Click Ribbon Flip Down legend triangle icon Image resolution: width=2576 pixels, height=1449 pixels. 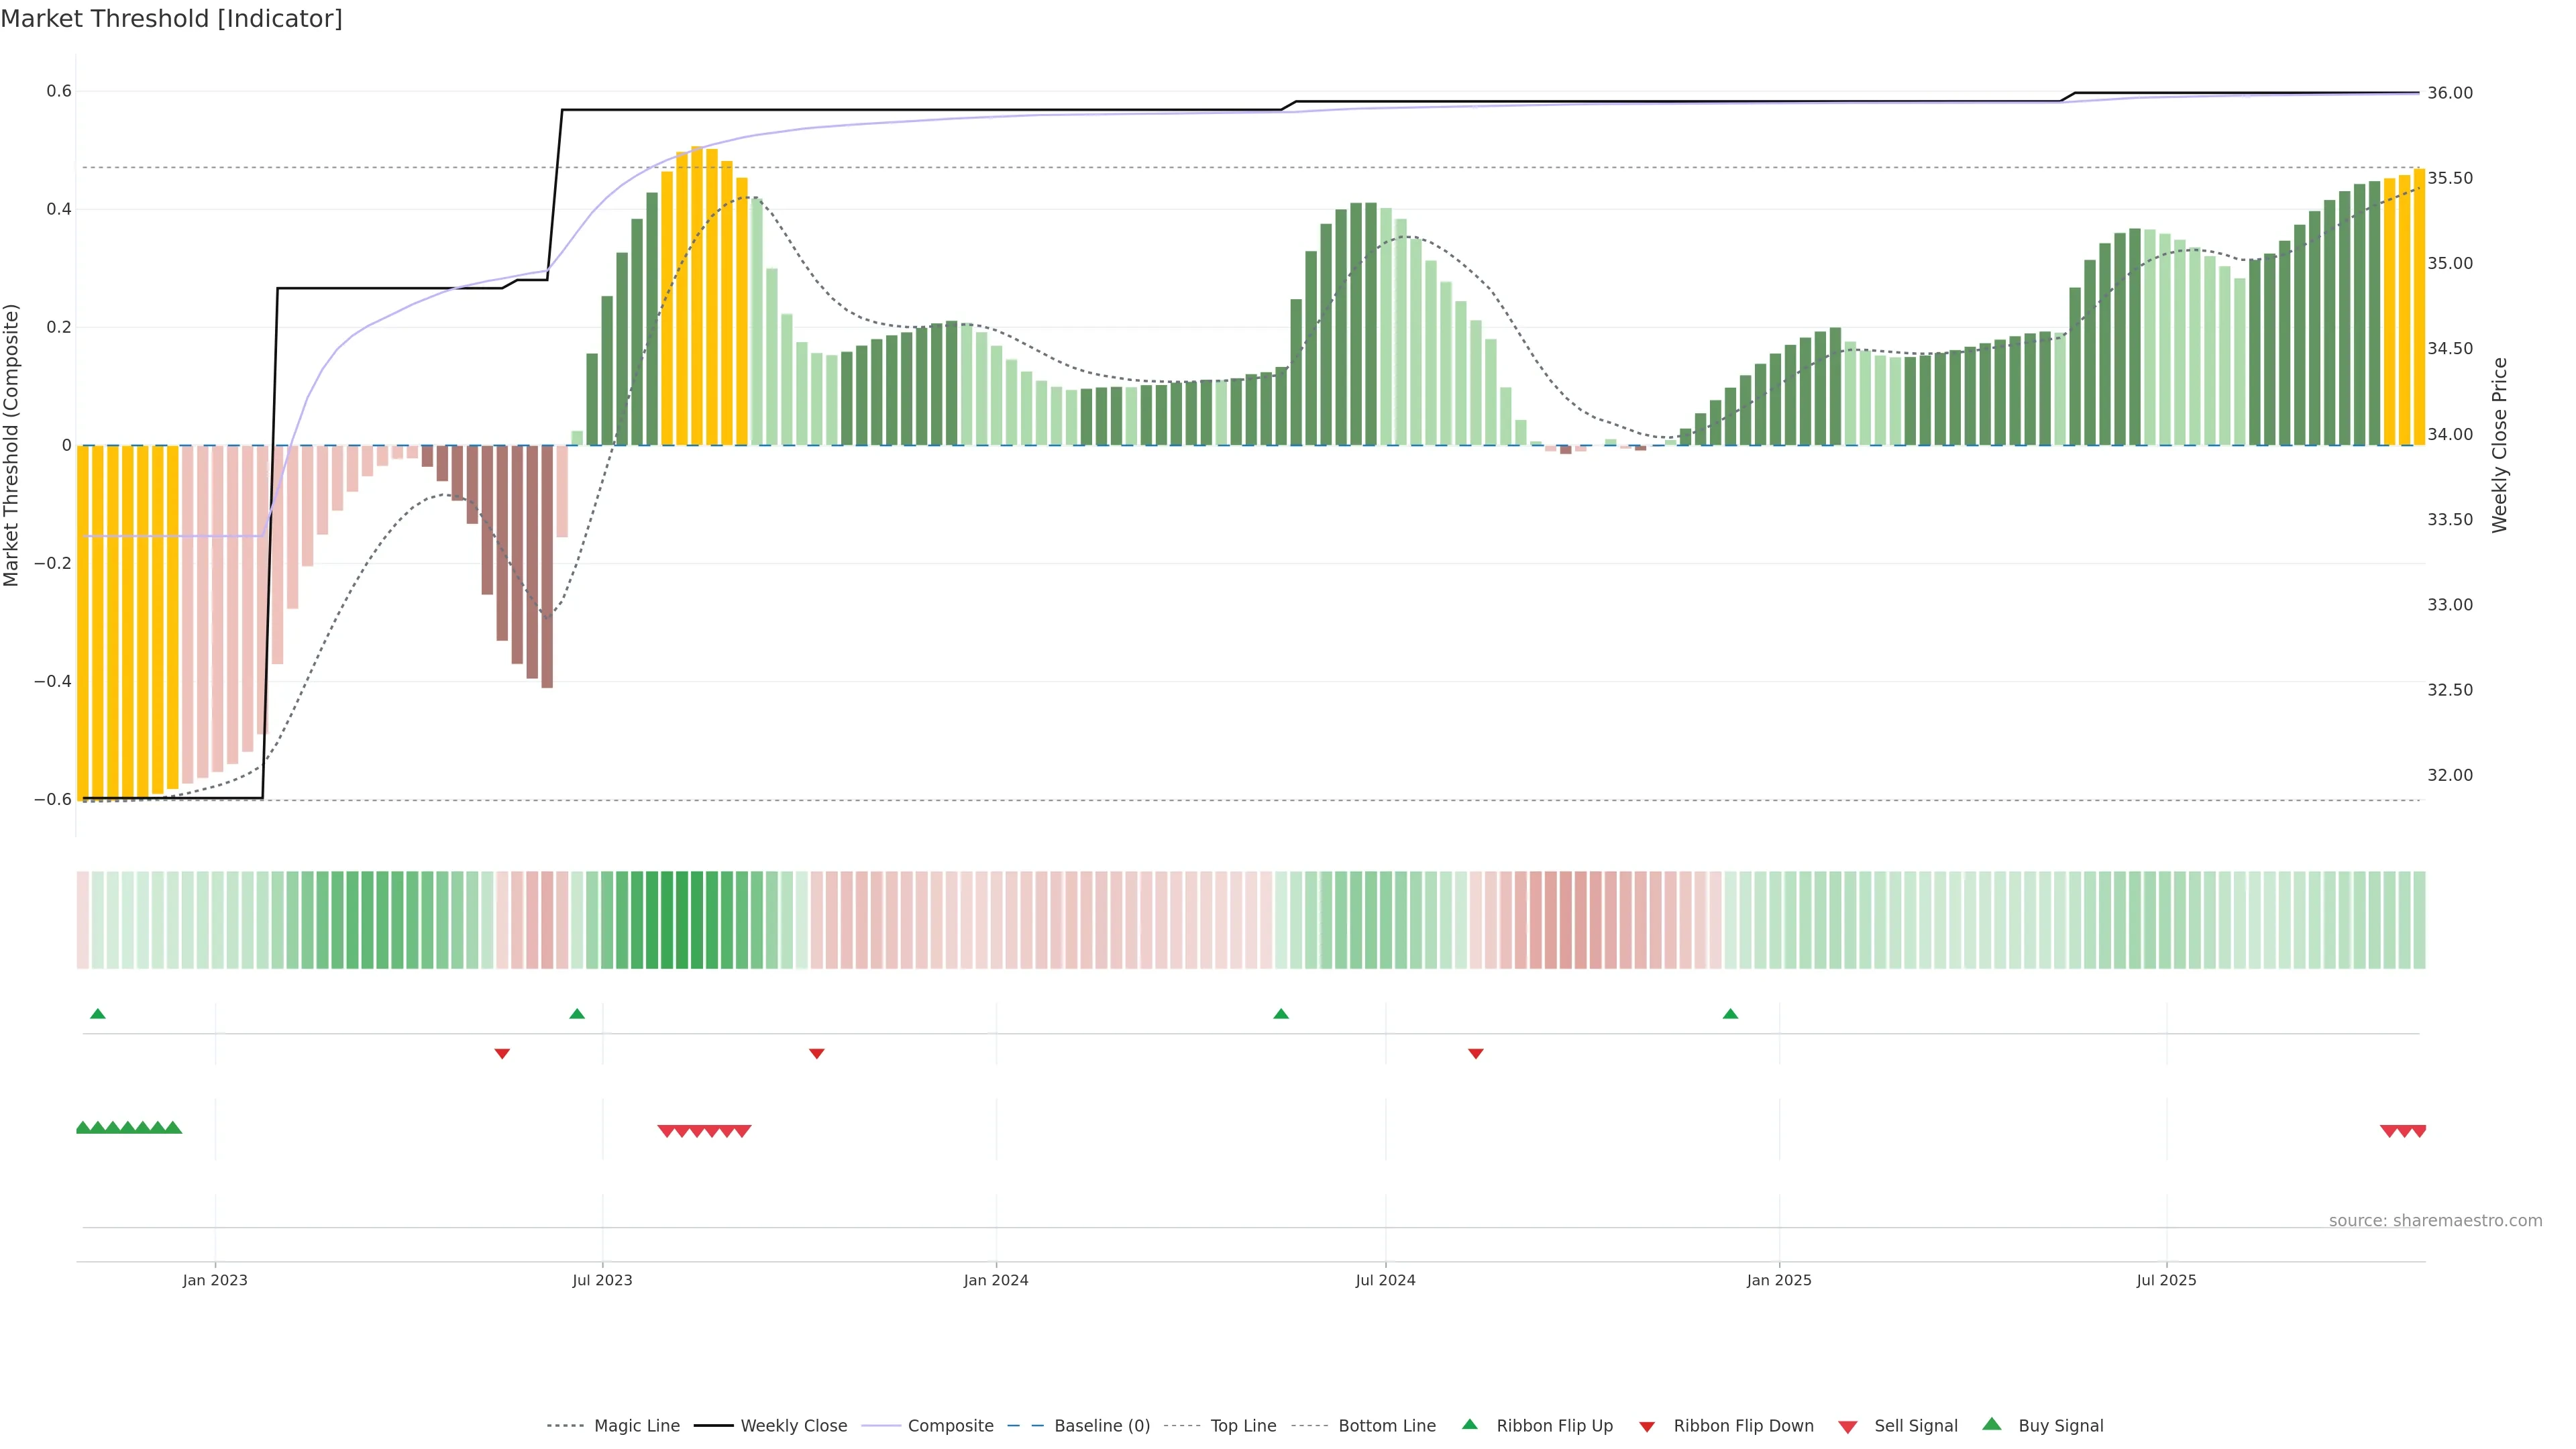pyautogui.click(x=1647, y=1427)
